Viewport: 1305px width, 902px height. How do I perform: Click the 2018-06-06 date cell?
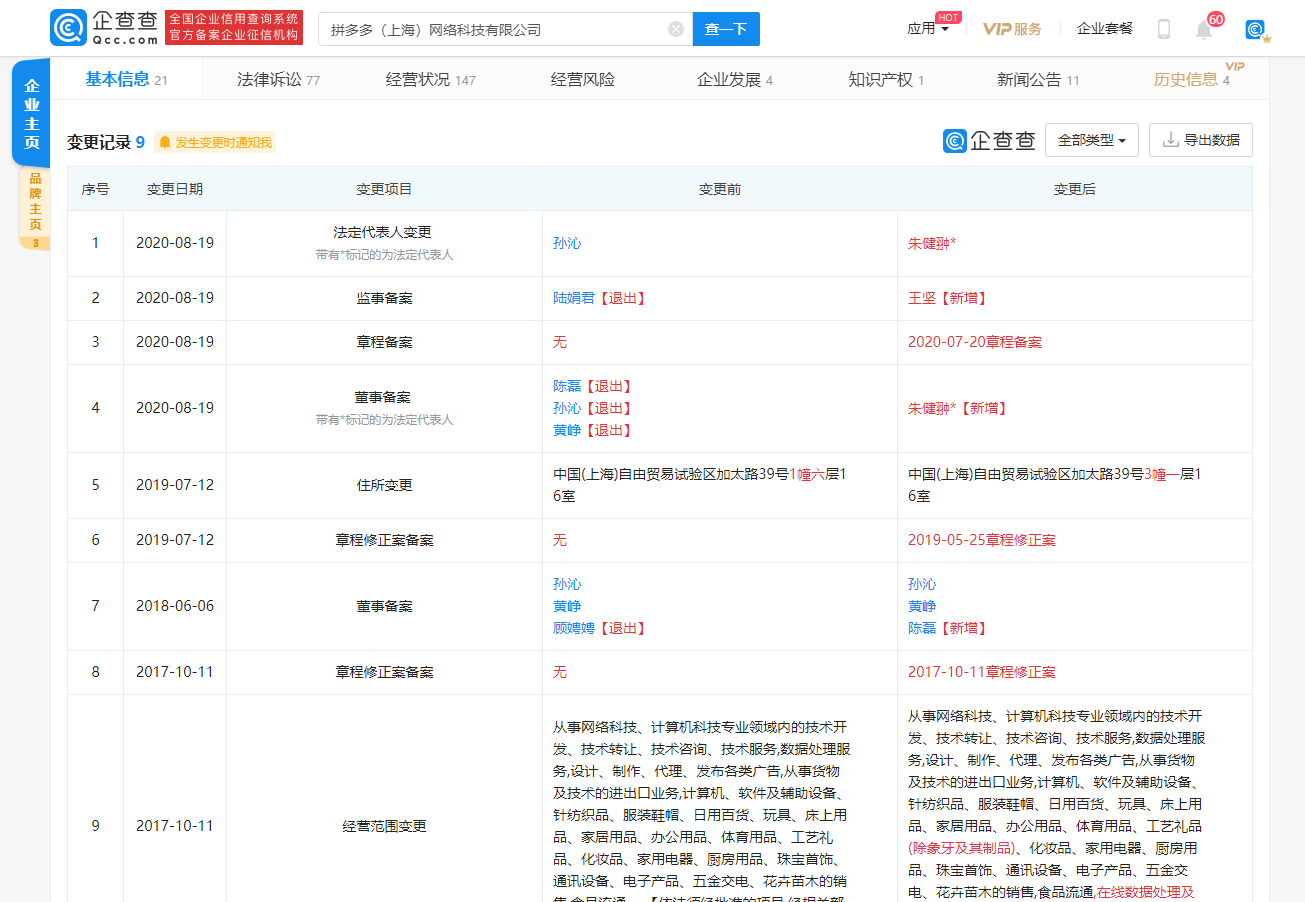[175, 606]
